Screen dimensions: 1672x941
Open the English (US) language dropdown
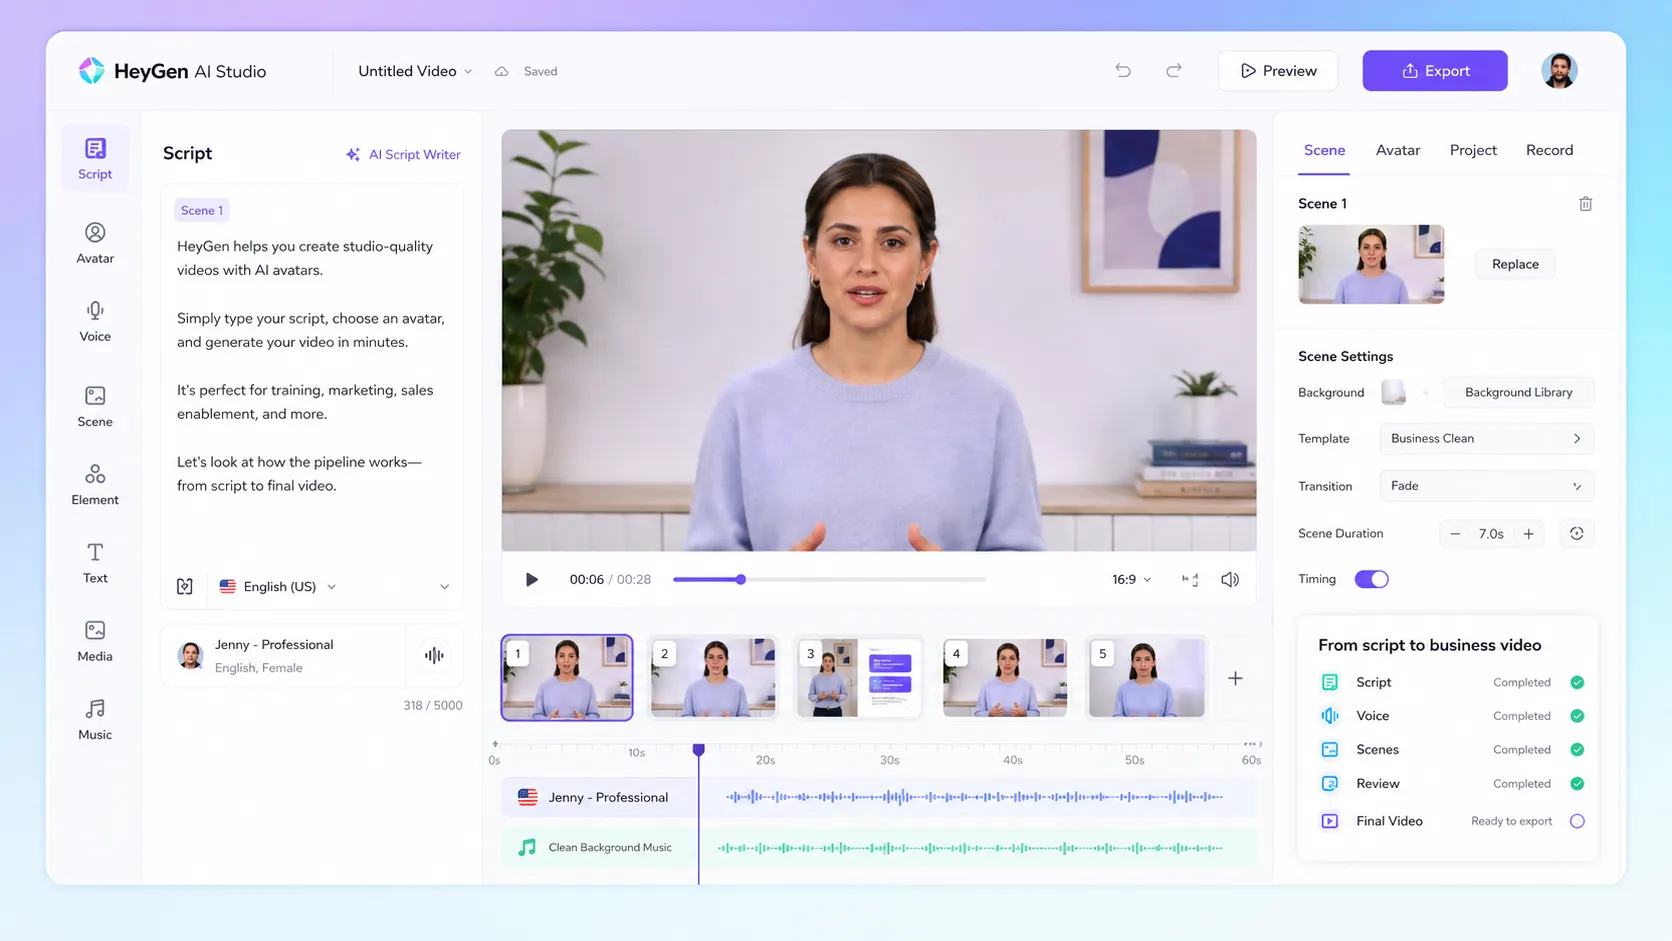pyautogui.click(x=278, y=586)
